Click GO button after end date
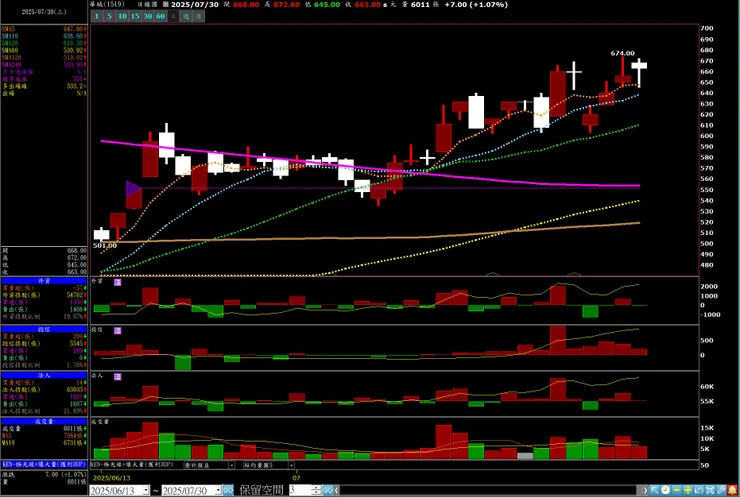This screenshot has width=740, height=497. click(228, 491)
